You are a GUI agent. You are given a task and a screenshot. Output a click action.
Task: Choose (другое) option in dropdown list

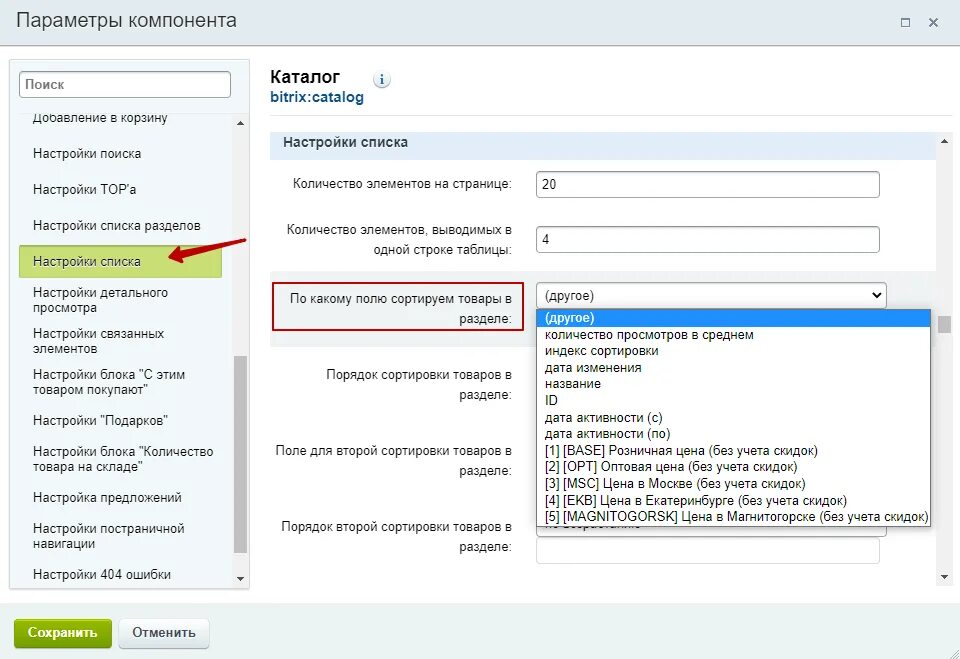tap(733, 318)
